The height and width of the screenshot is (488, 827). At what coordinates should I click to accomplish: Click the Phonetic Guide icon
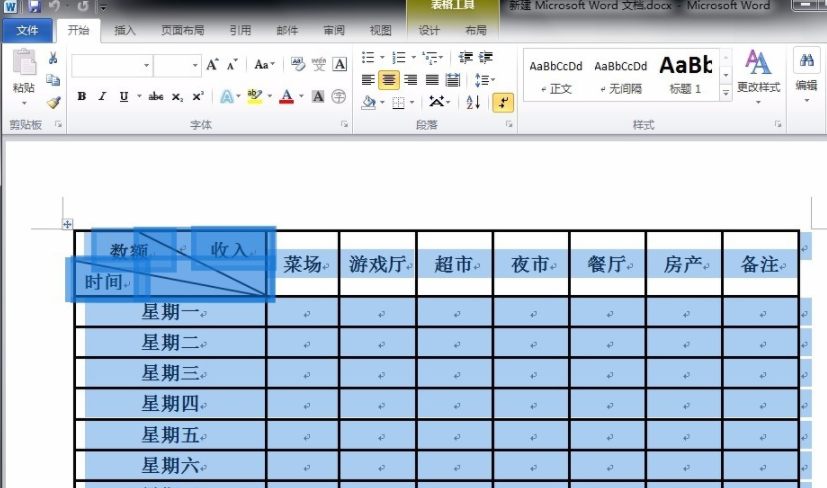coord(319,64)
